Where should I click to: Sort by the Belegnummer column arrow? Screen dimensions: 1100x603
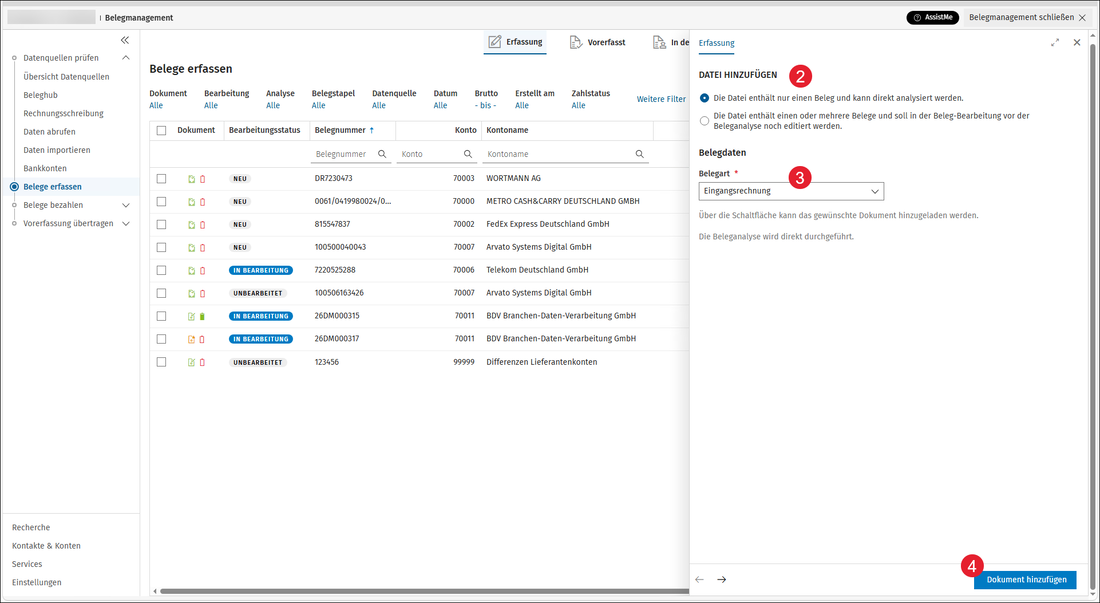click(x=372, y=130)
